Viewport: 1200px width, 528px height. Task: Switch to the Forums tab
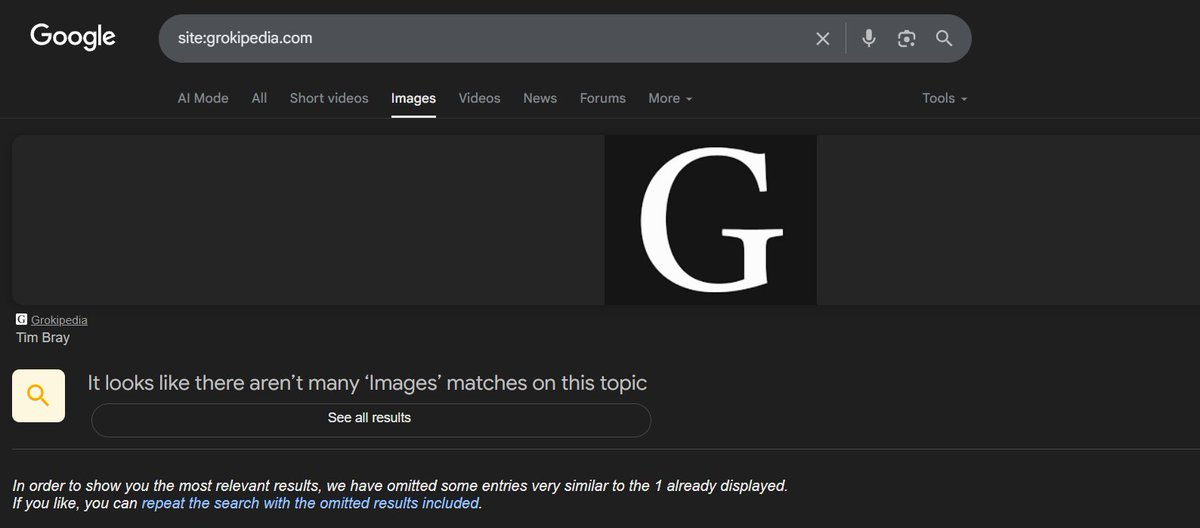603,98
